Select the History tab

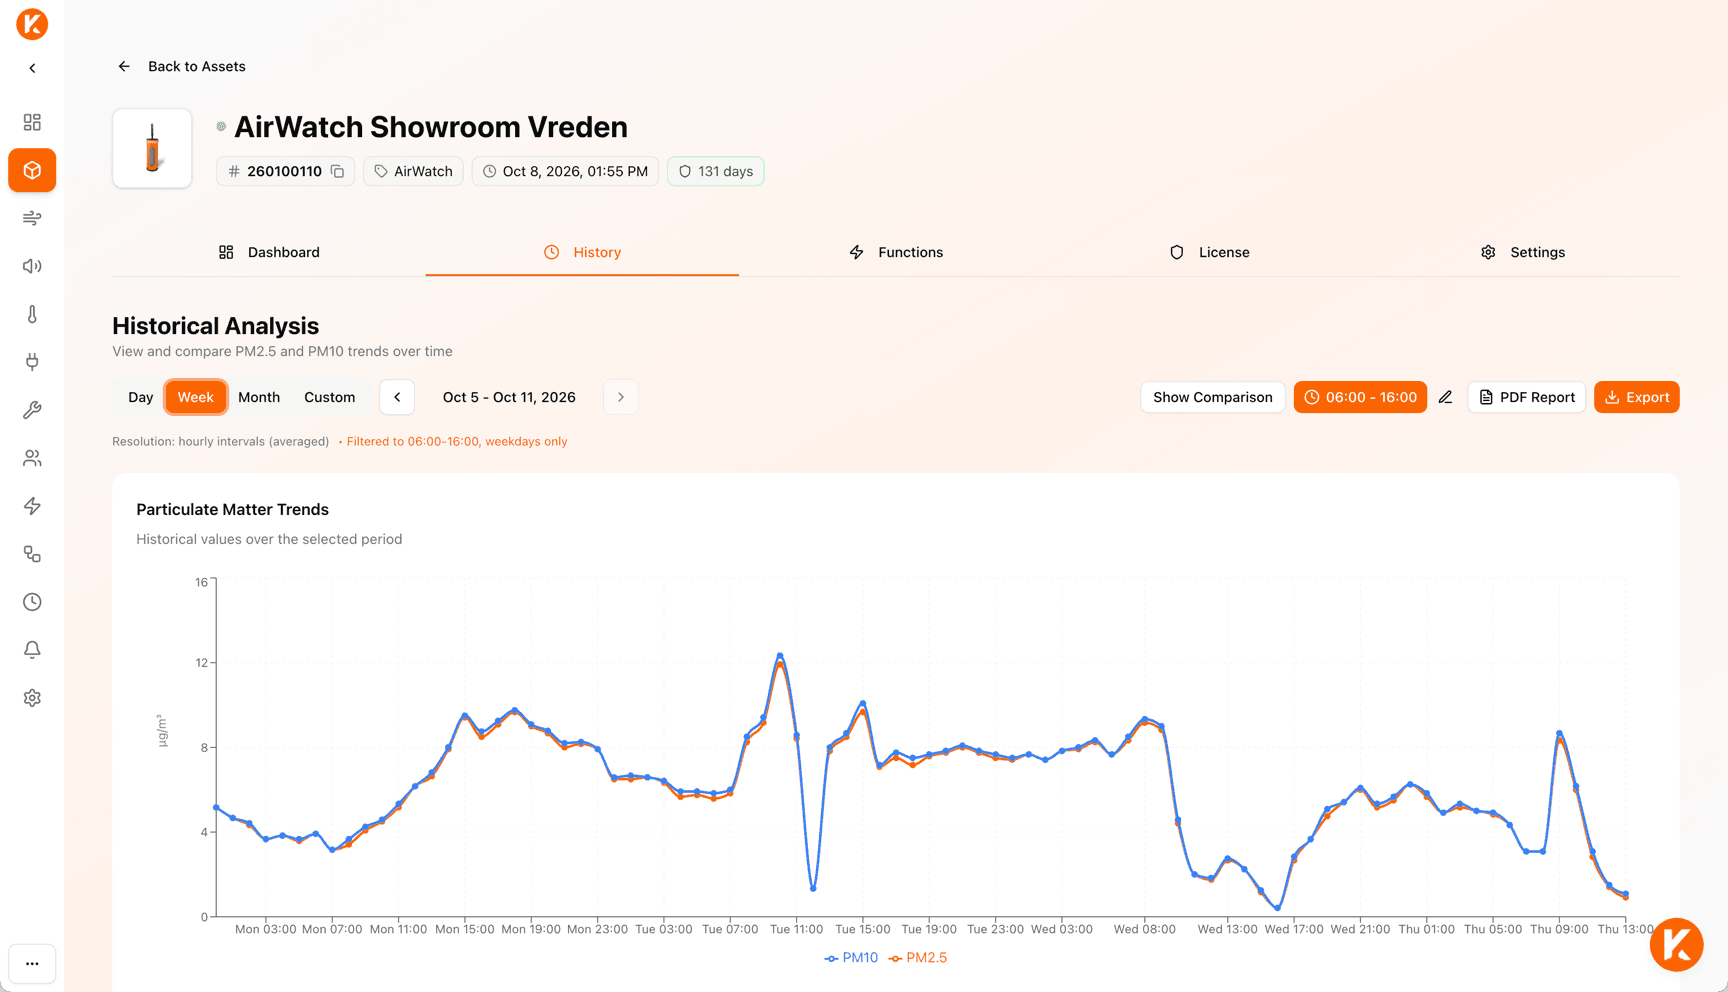point(582,252)
